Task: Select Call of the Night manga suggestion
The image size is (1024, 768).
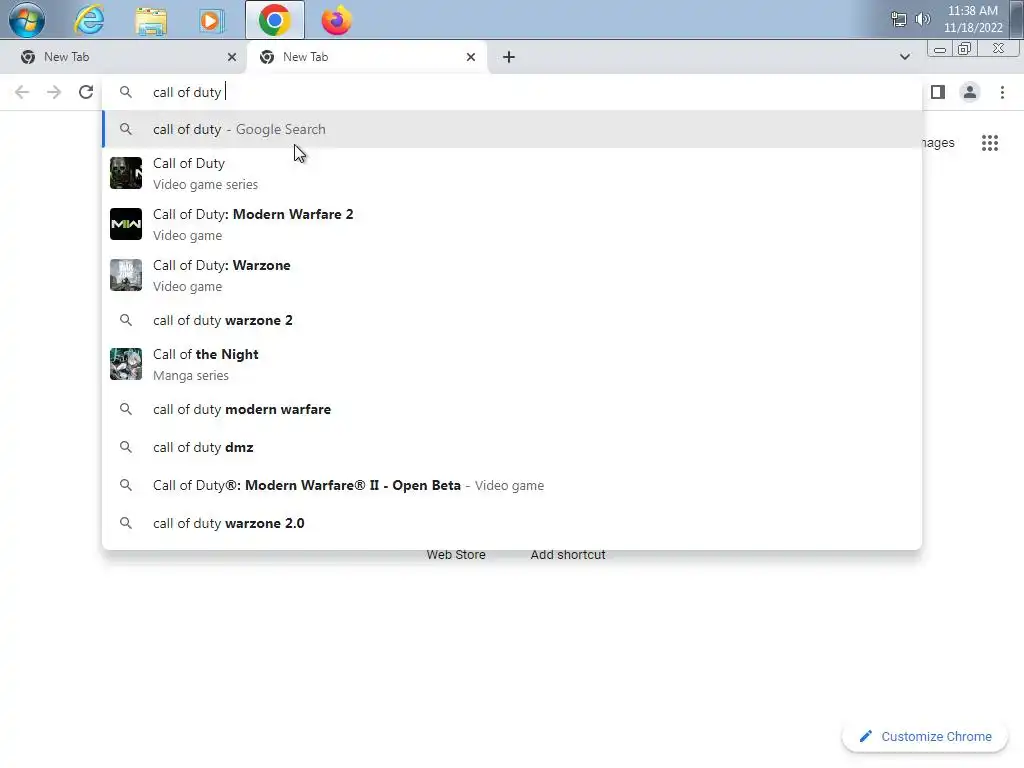Action: tap(512, 364)
